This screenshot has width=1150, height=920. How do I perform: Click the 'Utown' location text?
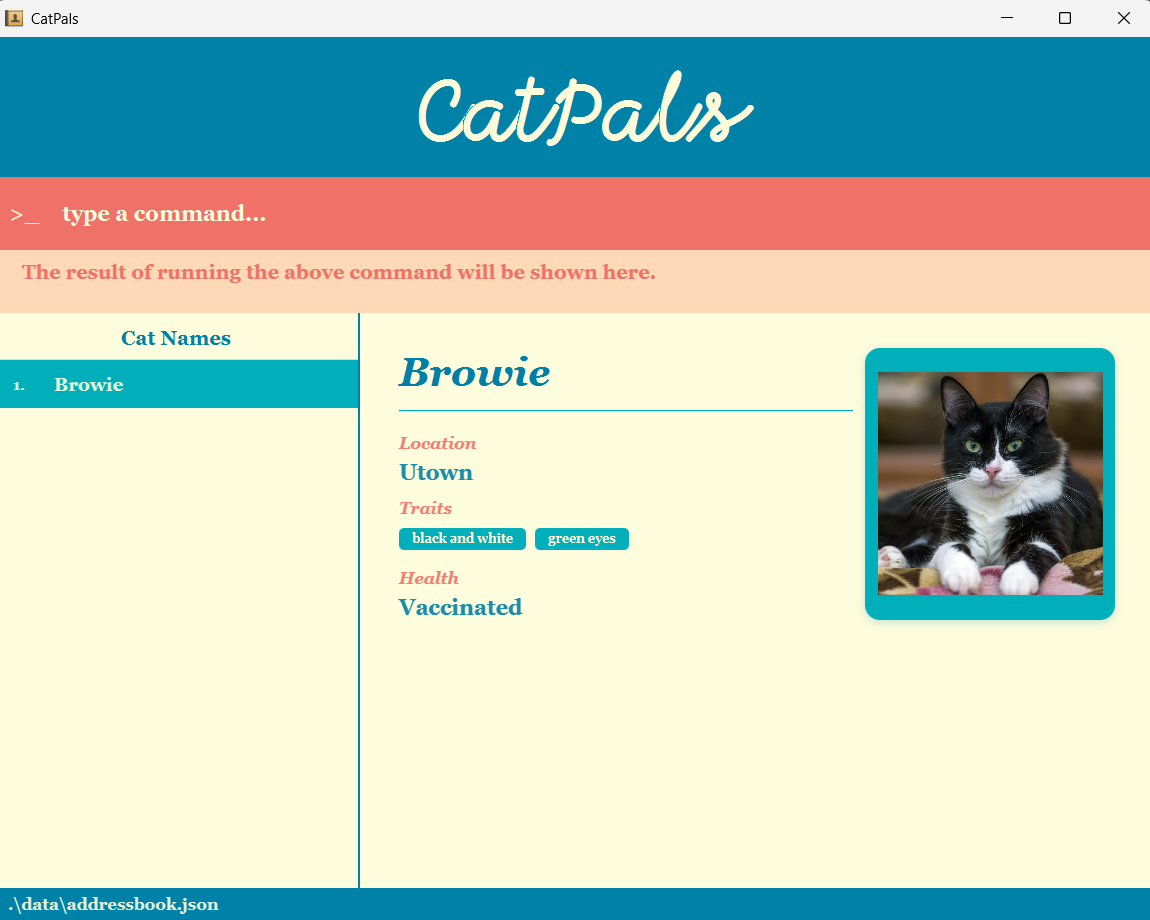click(435, 471)
